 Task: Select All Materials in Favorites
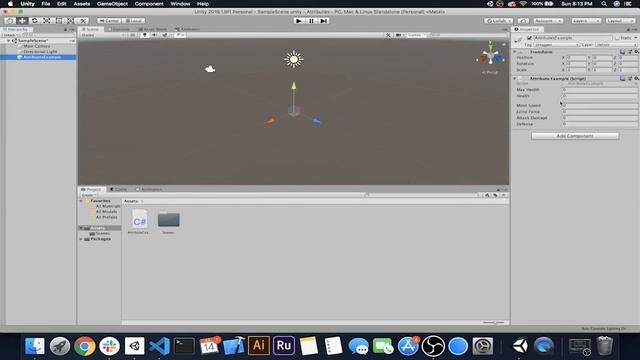(x=108, y=206)
